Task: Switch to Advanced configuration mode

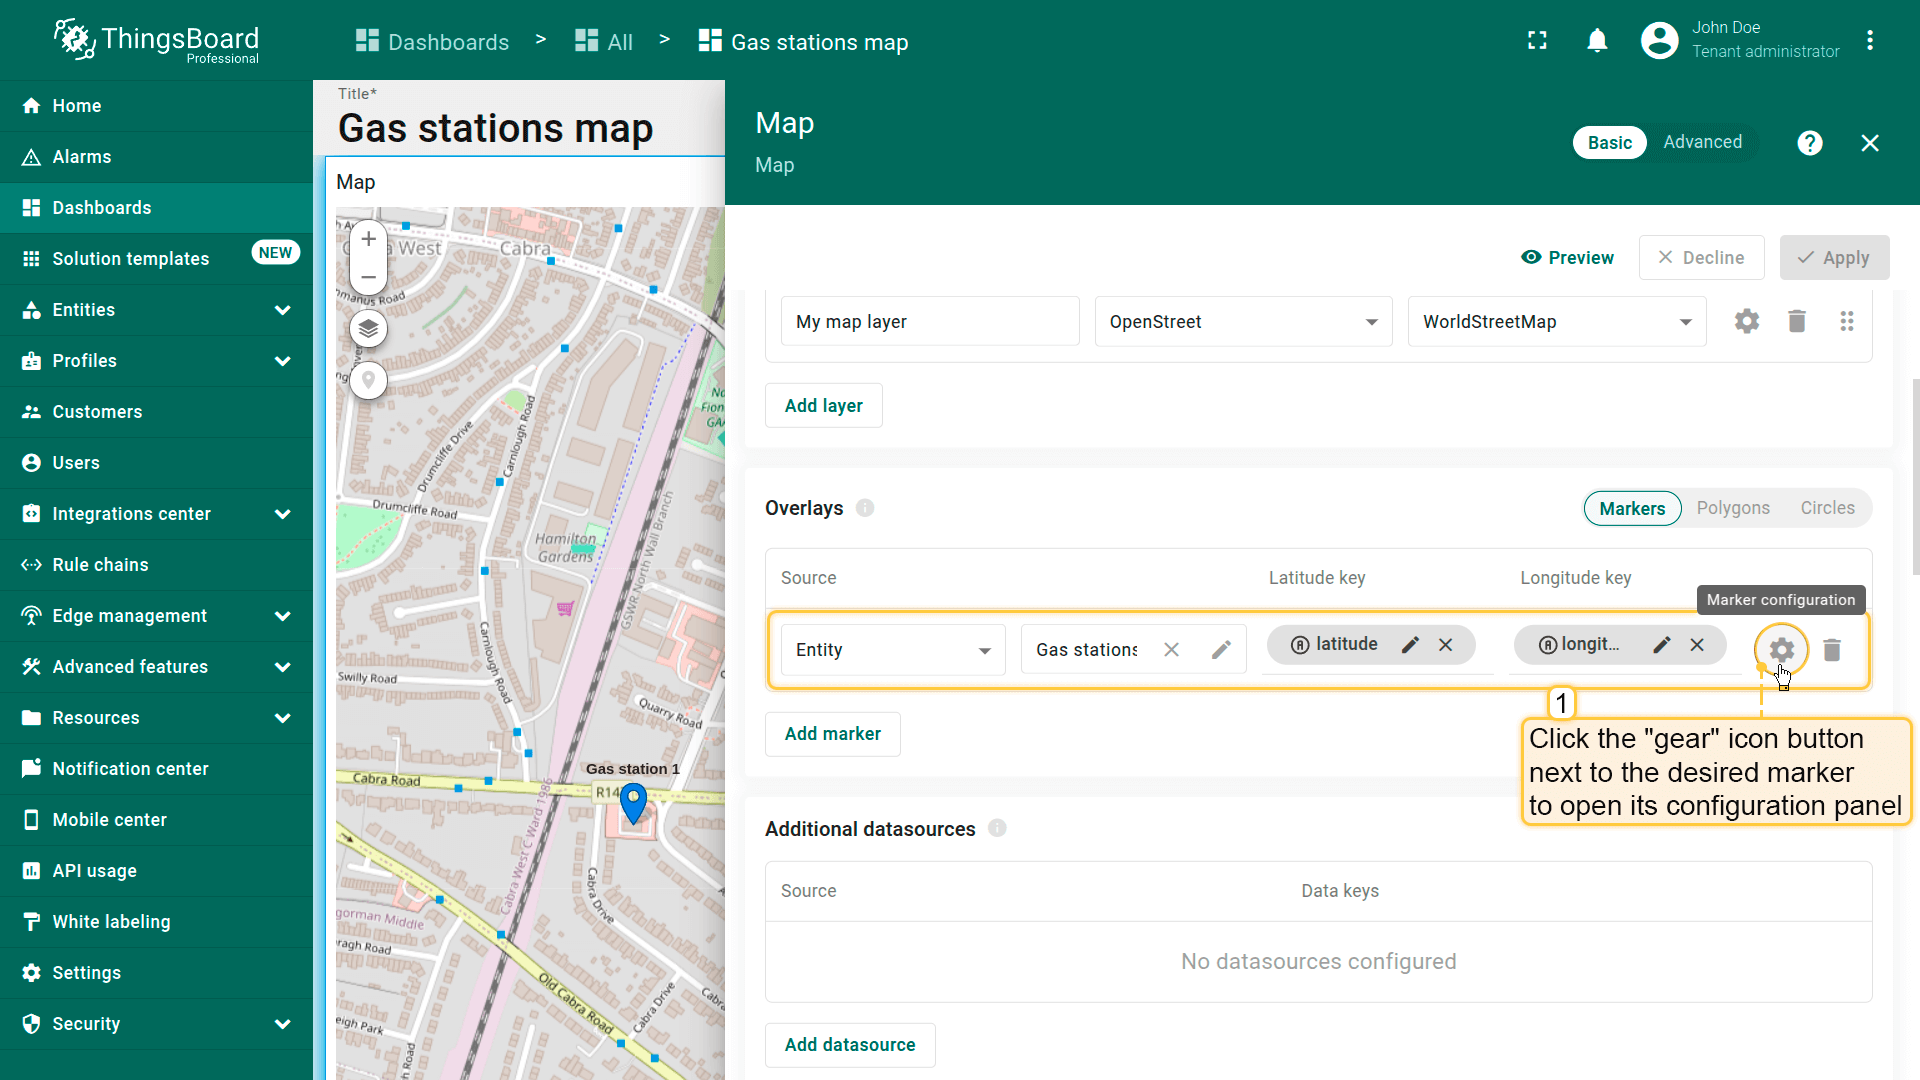Action: [x=1702, y=142]
